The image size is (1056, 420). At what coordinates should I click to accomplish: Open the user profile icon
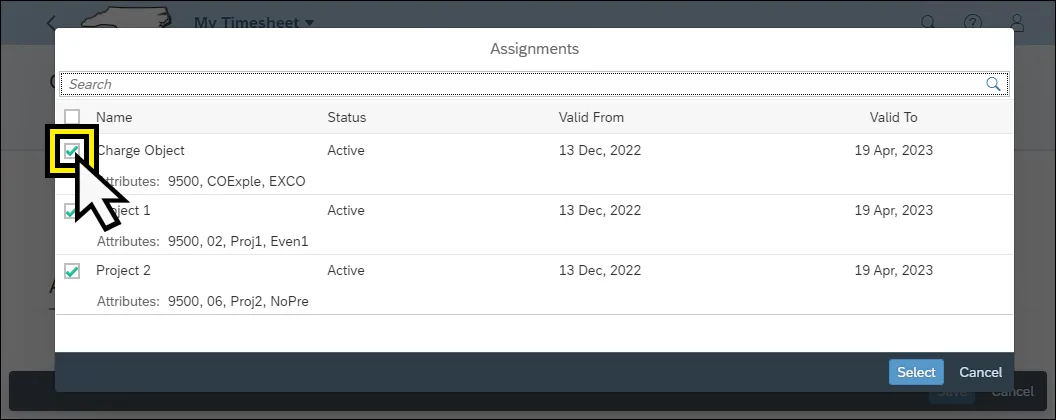[1017, 22]
